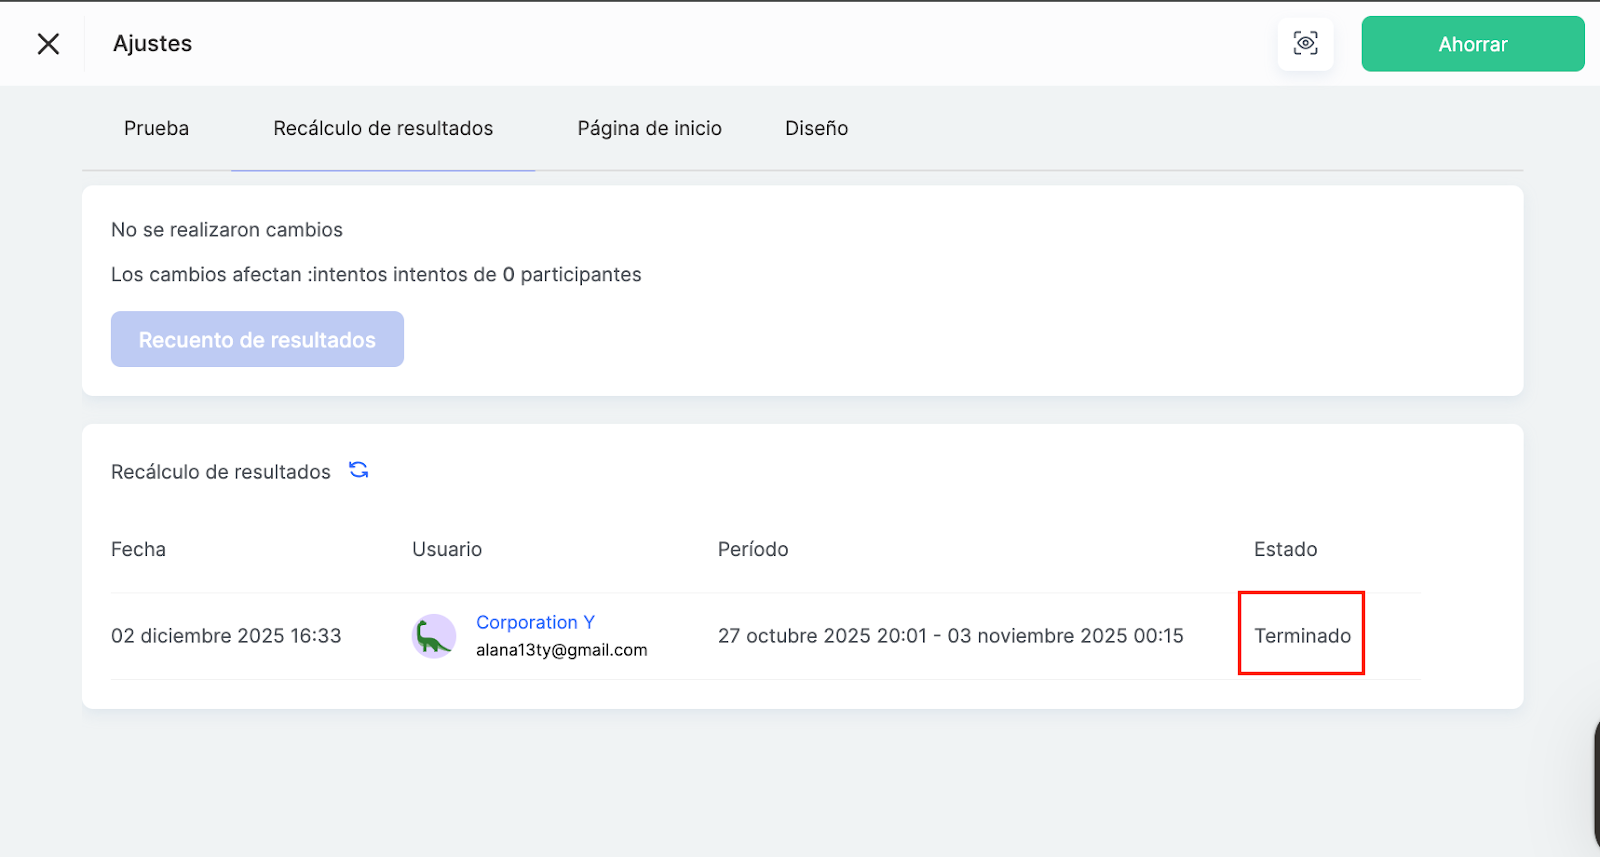Viewport: 1600px width, 857px height.
Task: Click the Estado column header
Action: pos(1285,549)
